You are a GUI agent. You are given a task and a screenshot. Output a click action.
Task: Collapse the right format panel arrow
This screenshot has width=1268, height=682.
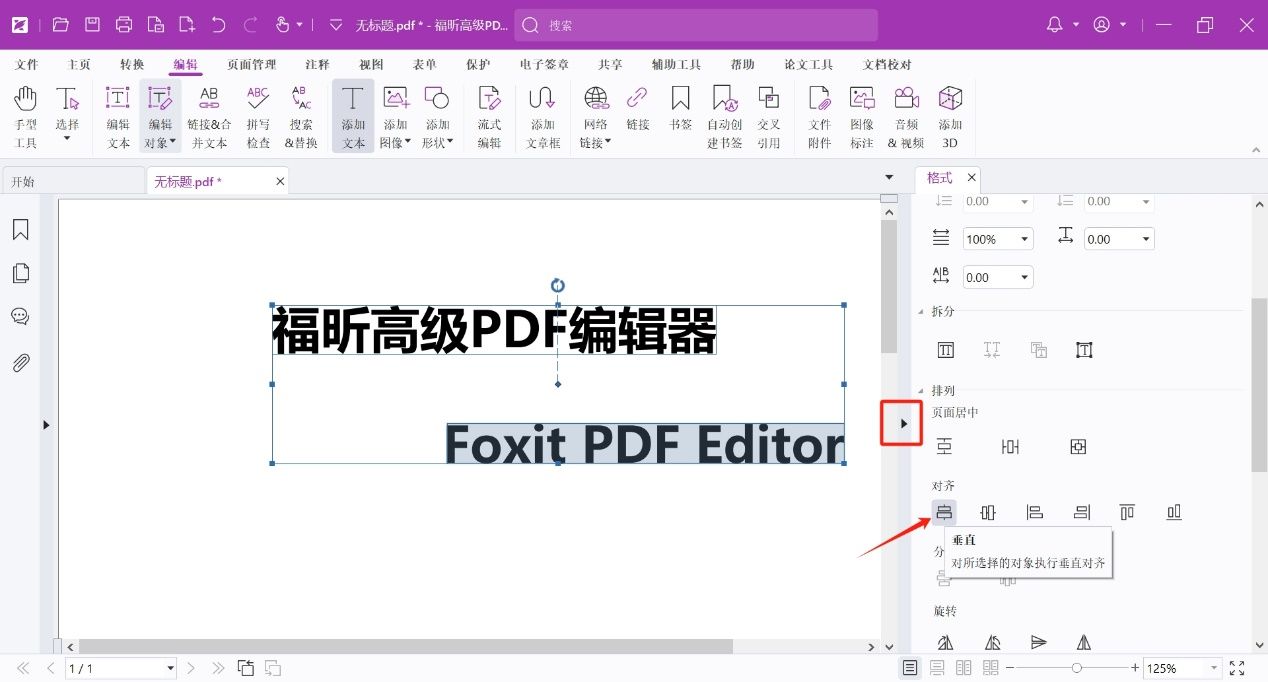click(903, 424)
